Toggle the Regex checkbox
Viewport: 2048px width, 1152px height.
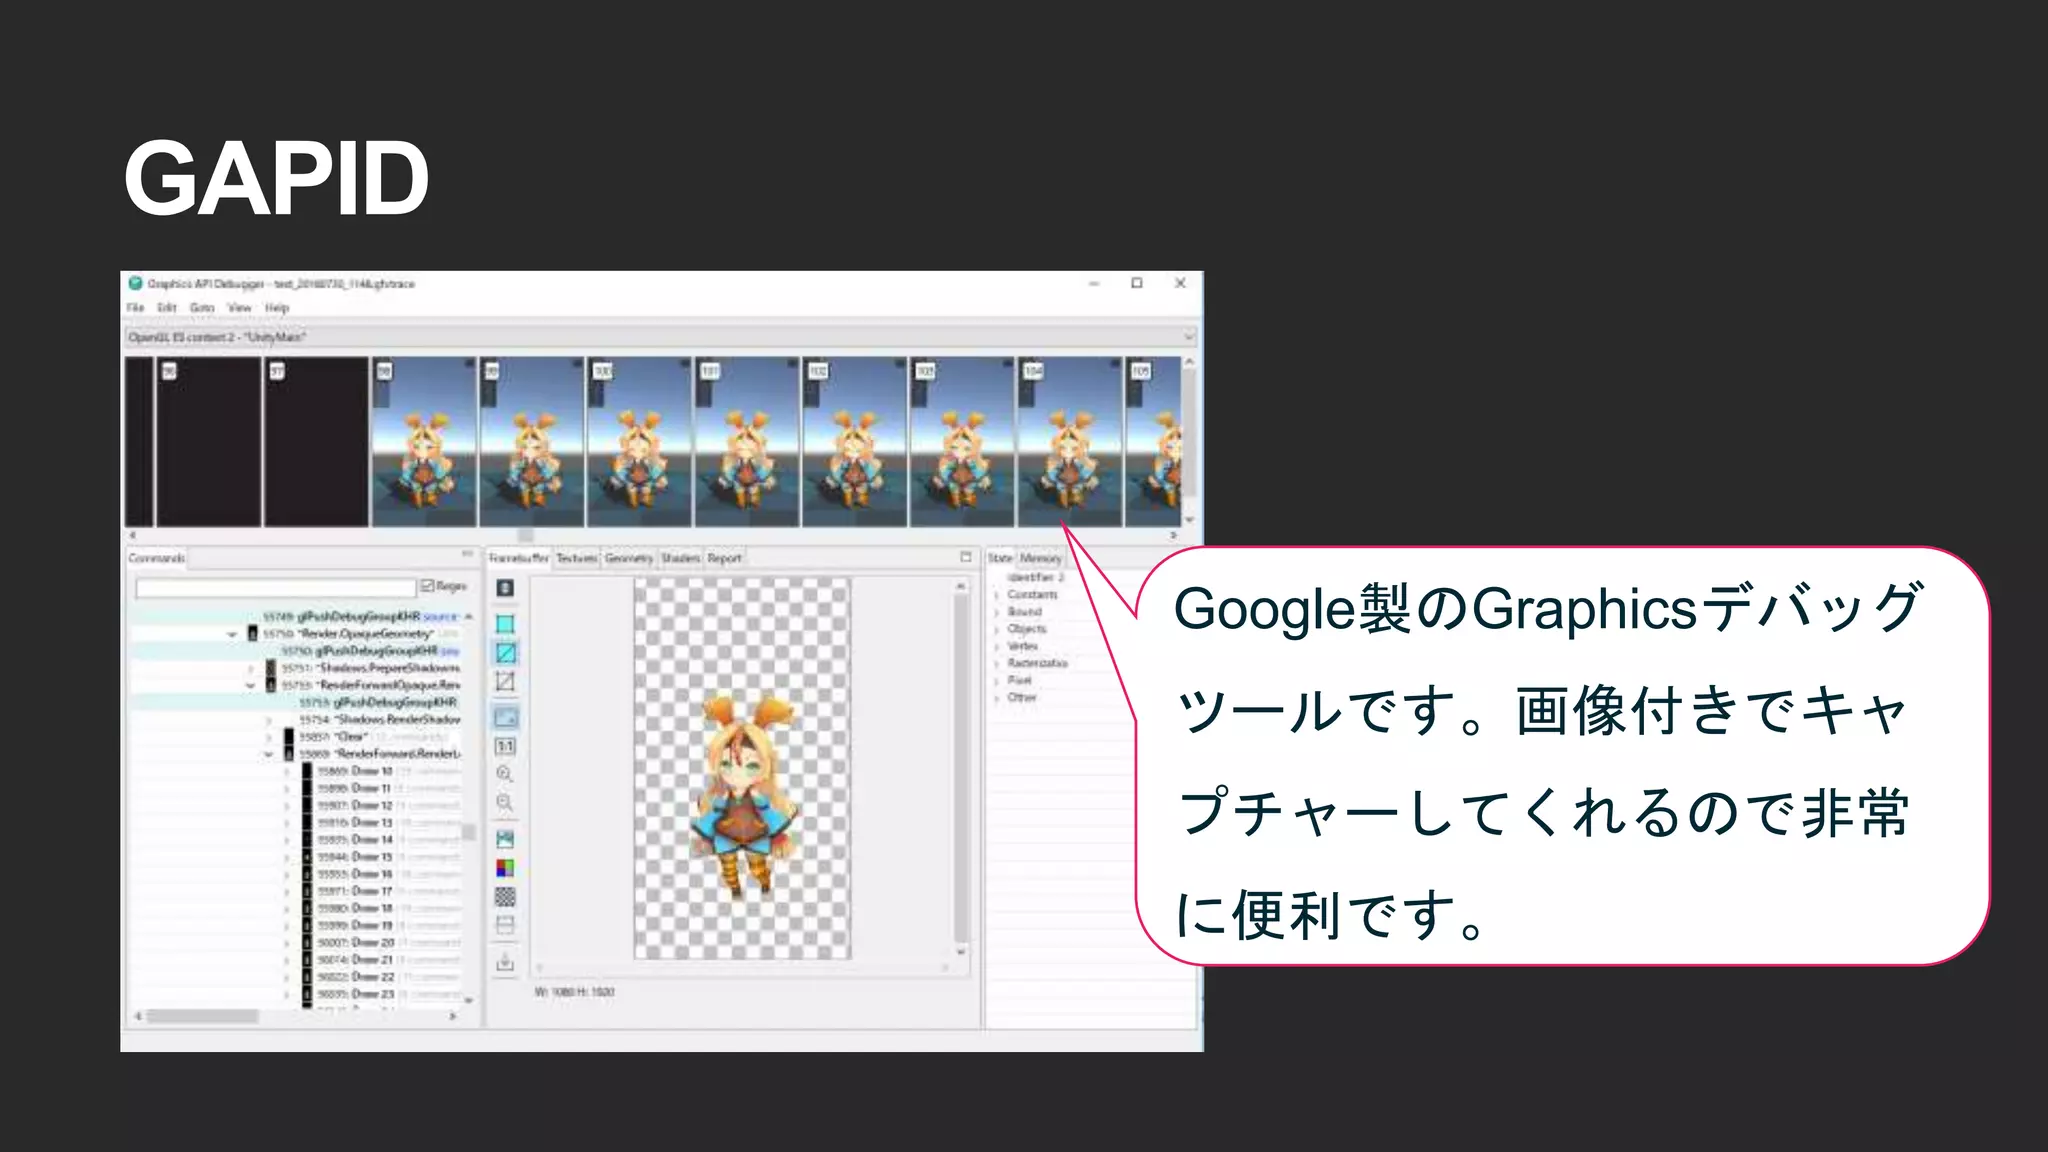point(427,586)
